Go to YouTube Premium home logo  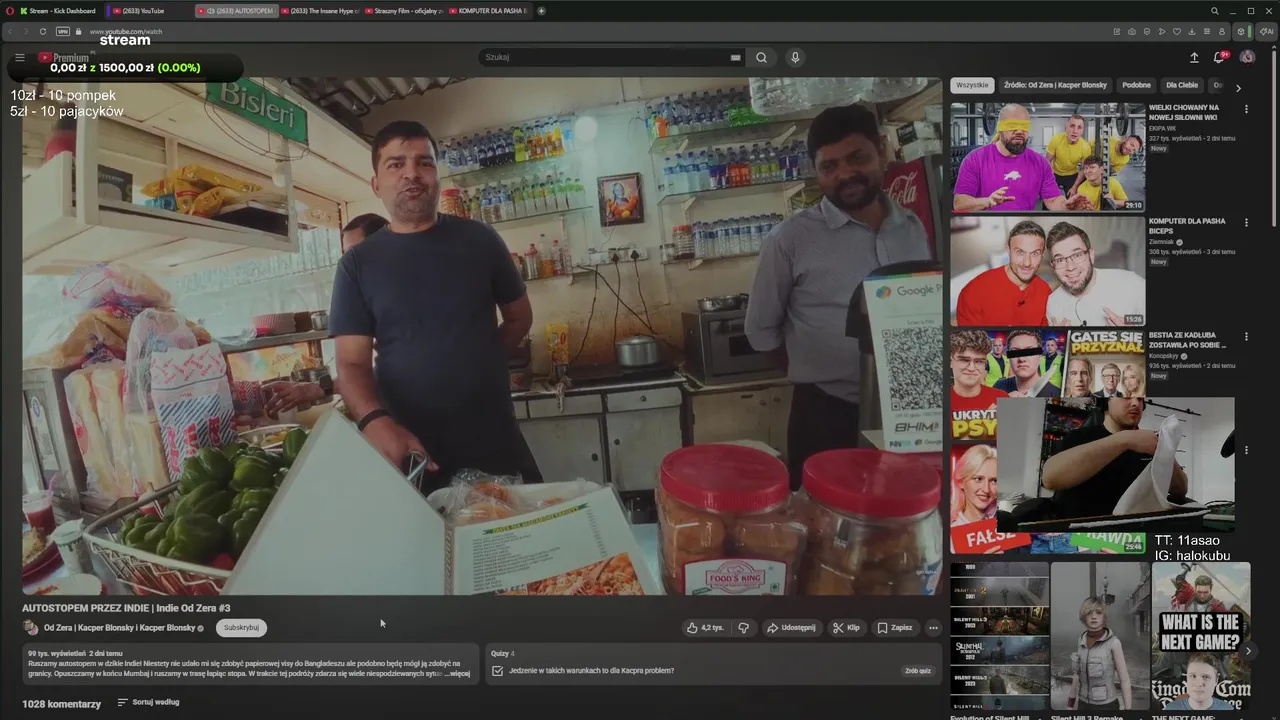click(x=64, y=58)
